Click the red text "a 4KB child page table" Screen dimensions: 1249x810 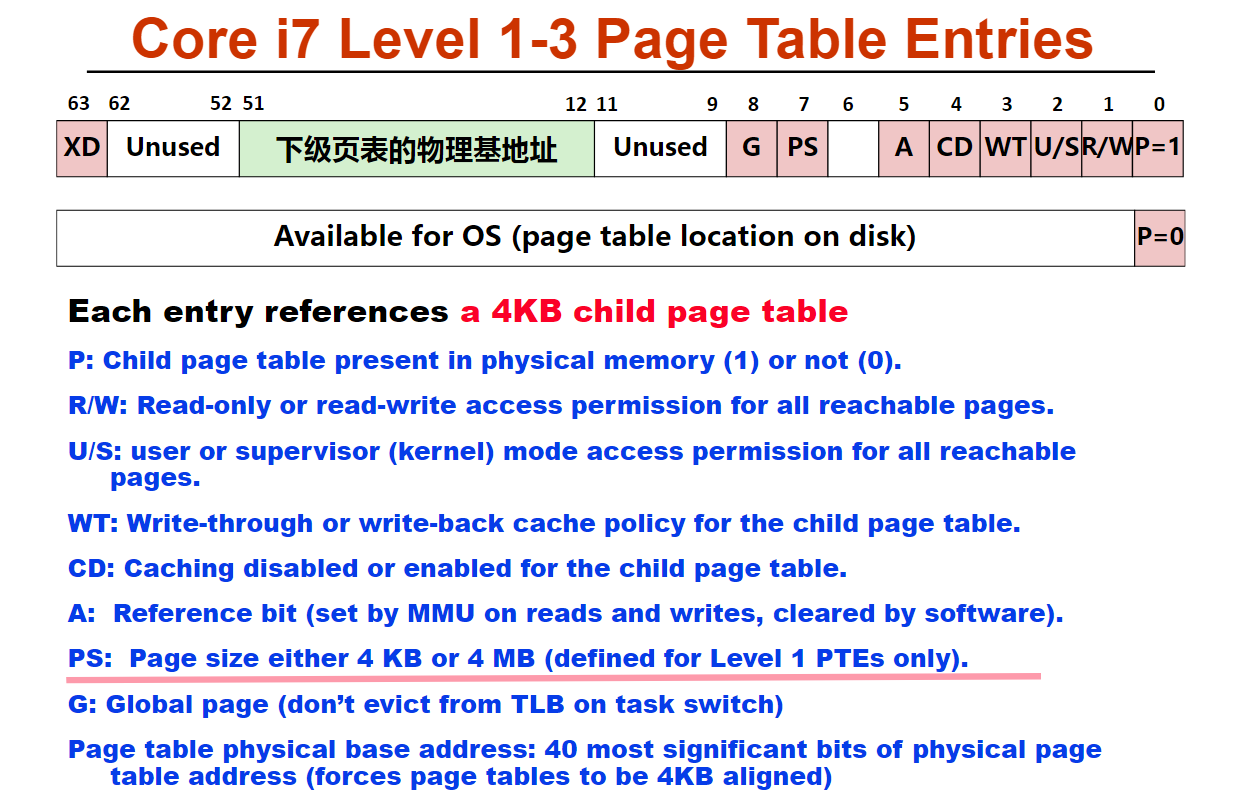tap(654, 312)
